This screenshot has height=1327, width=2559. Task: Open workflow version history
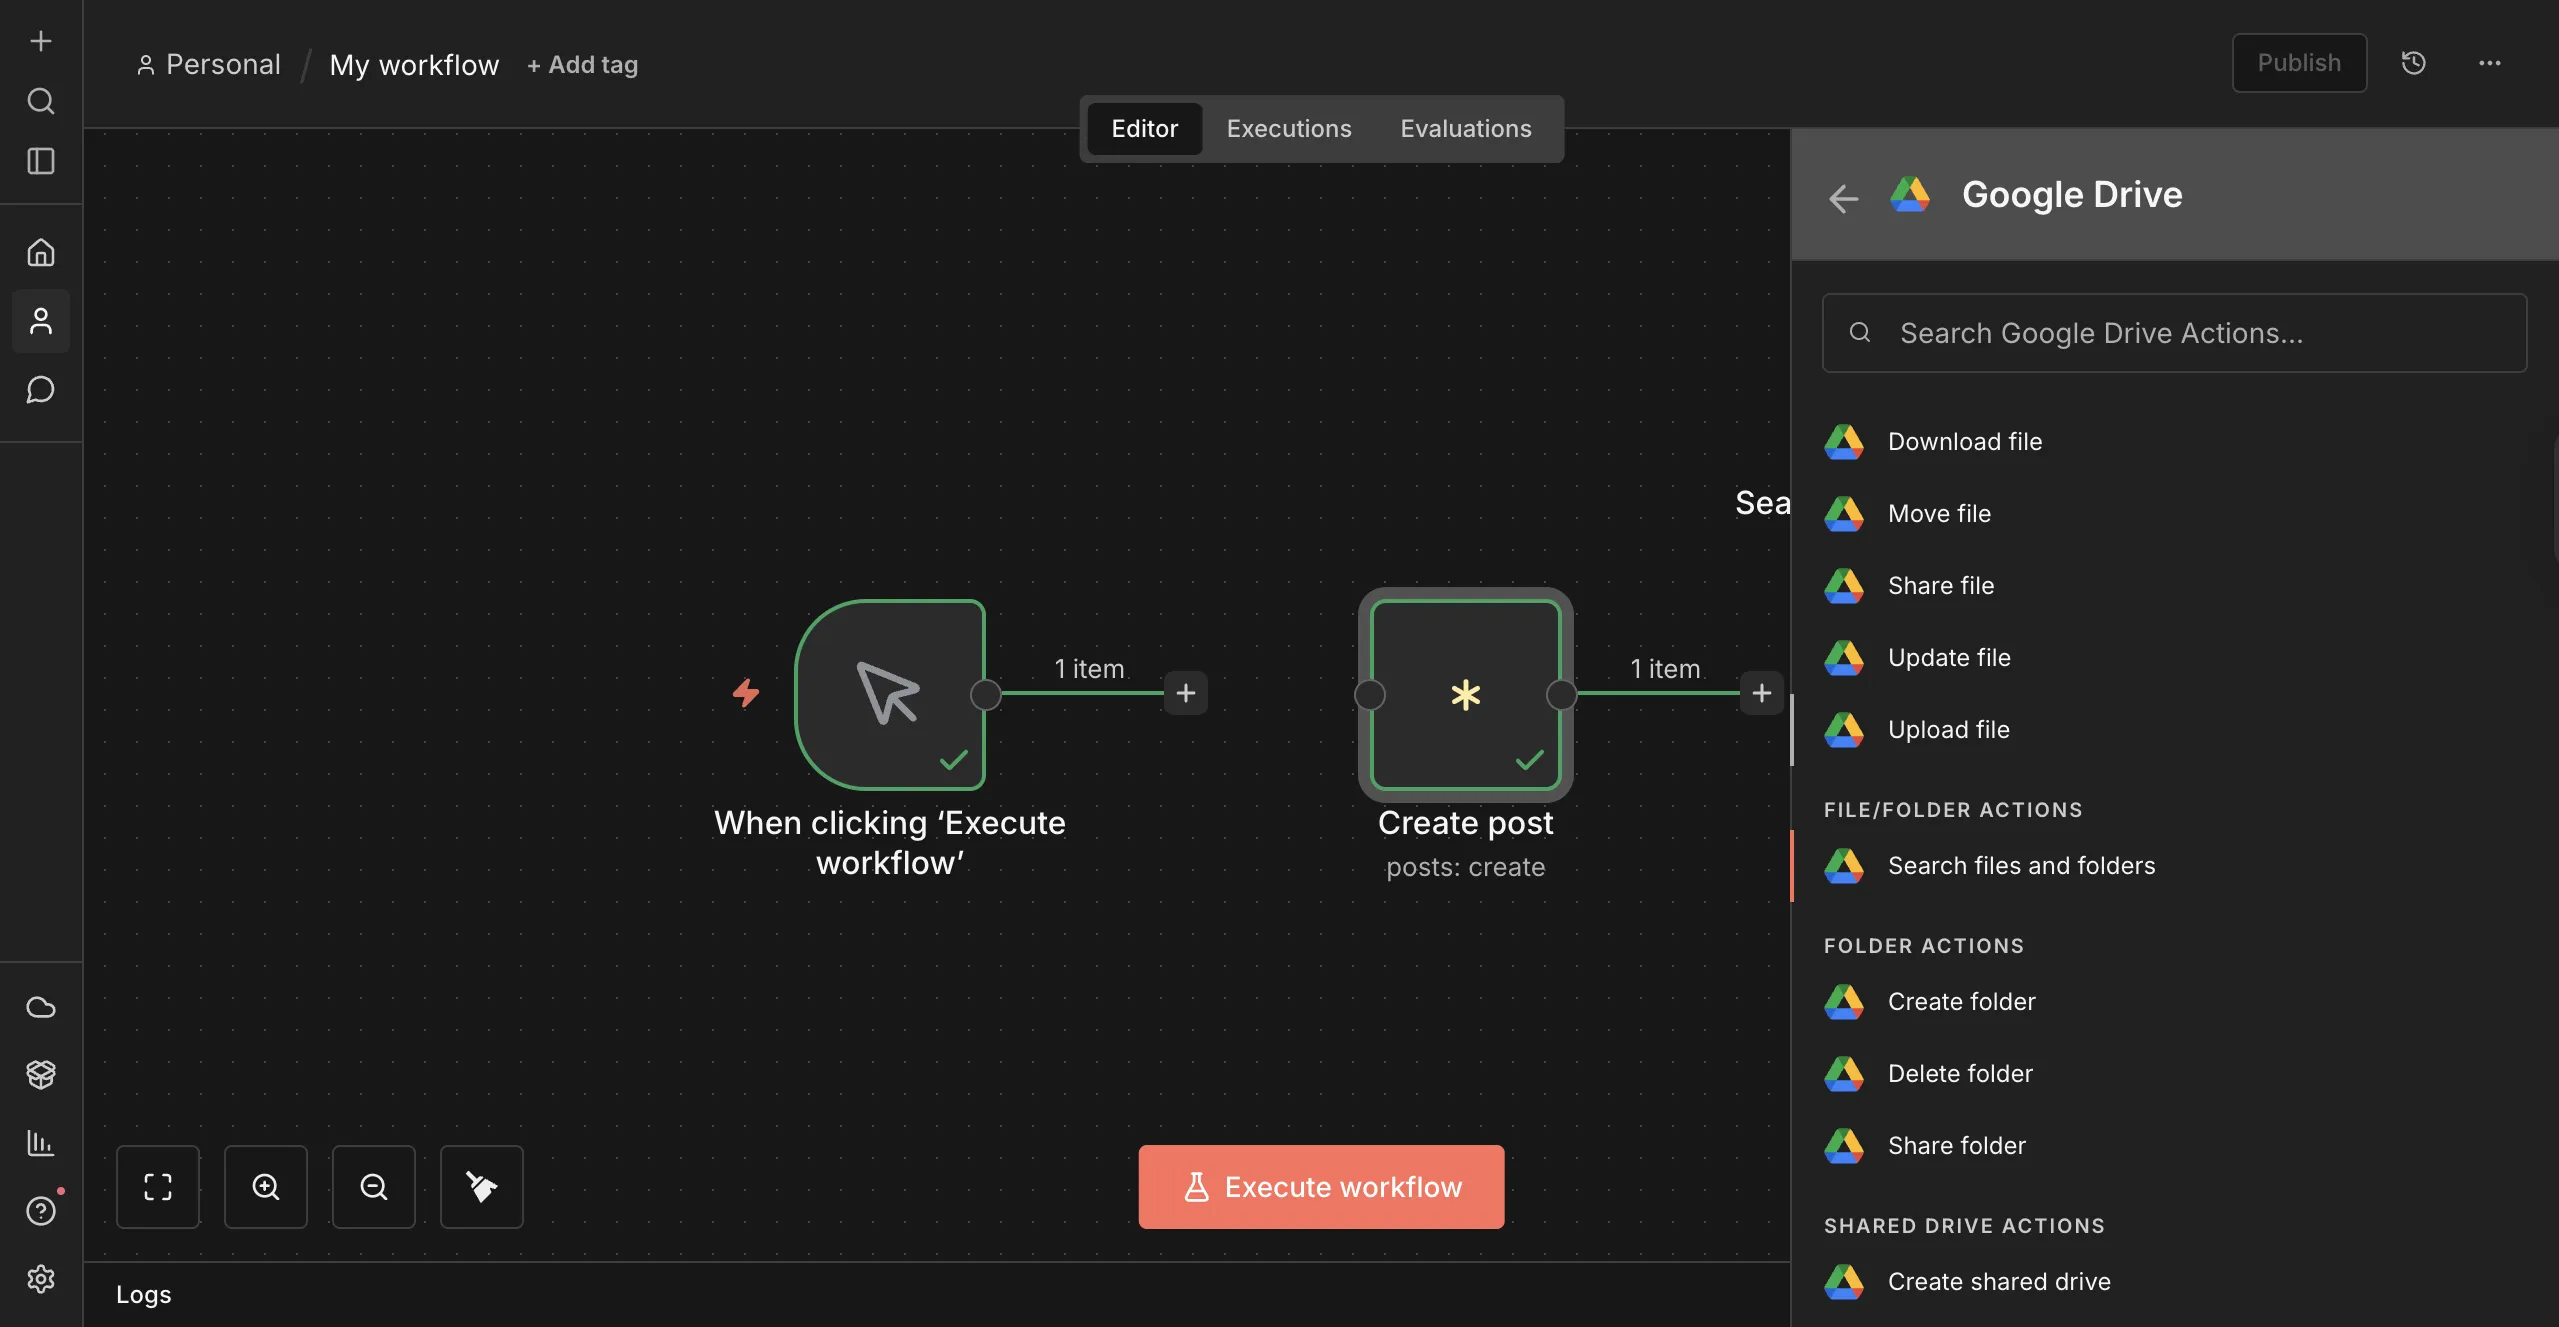pyautogui.click(x=2414, y=62)
